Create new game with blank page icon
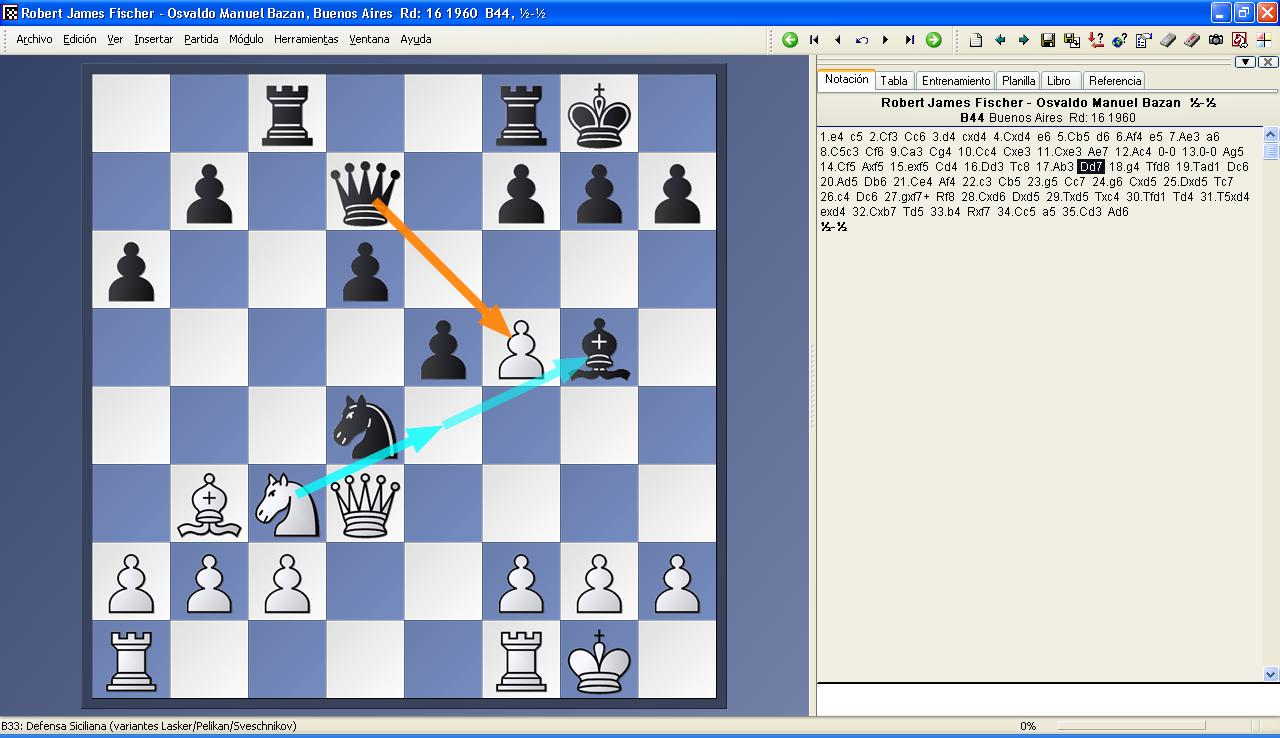1280x738 pixels. 976,40
